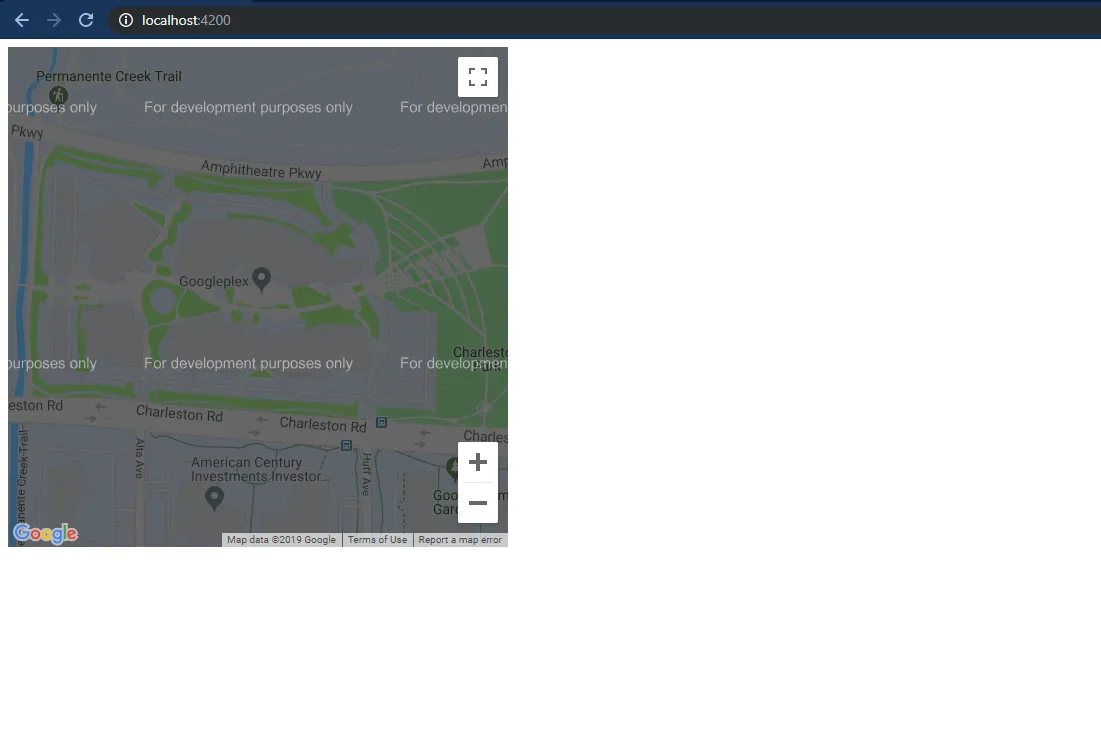
Task: Reload the localhost page
Action: 86,20
